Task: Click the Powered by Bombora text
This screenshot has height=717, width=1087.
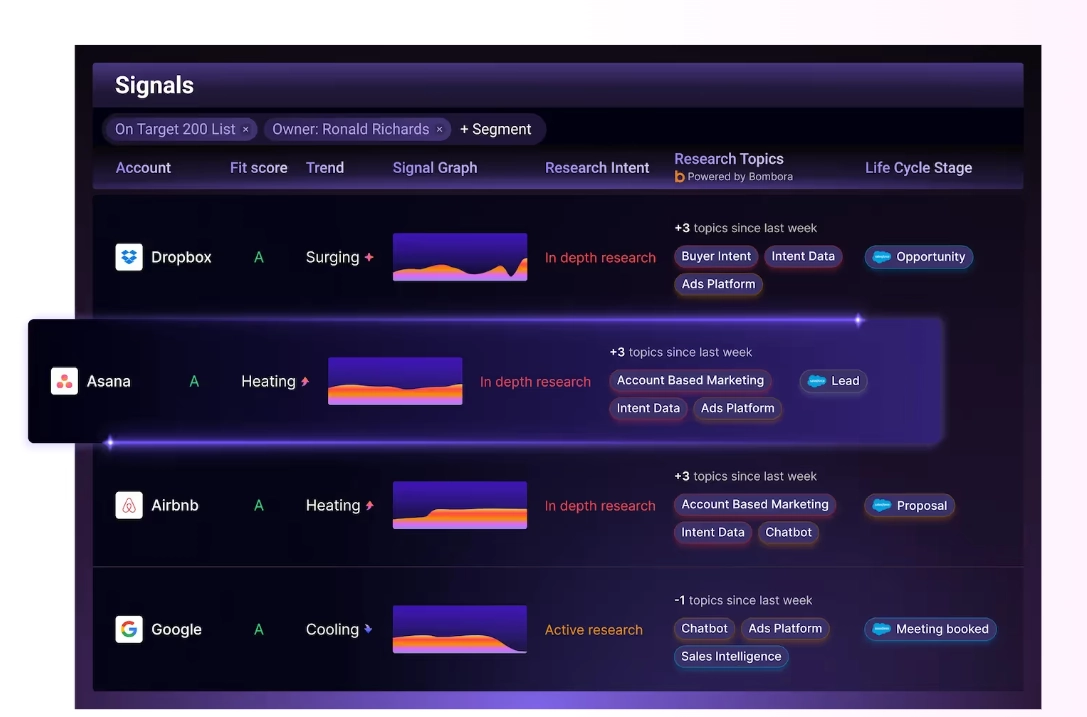Action: (740, 177)
